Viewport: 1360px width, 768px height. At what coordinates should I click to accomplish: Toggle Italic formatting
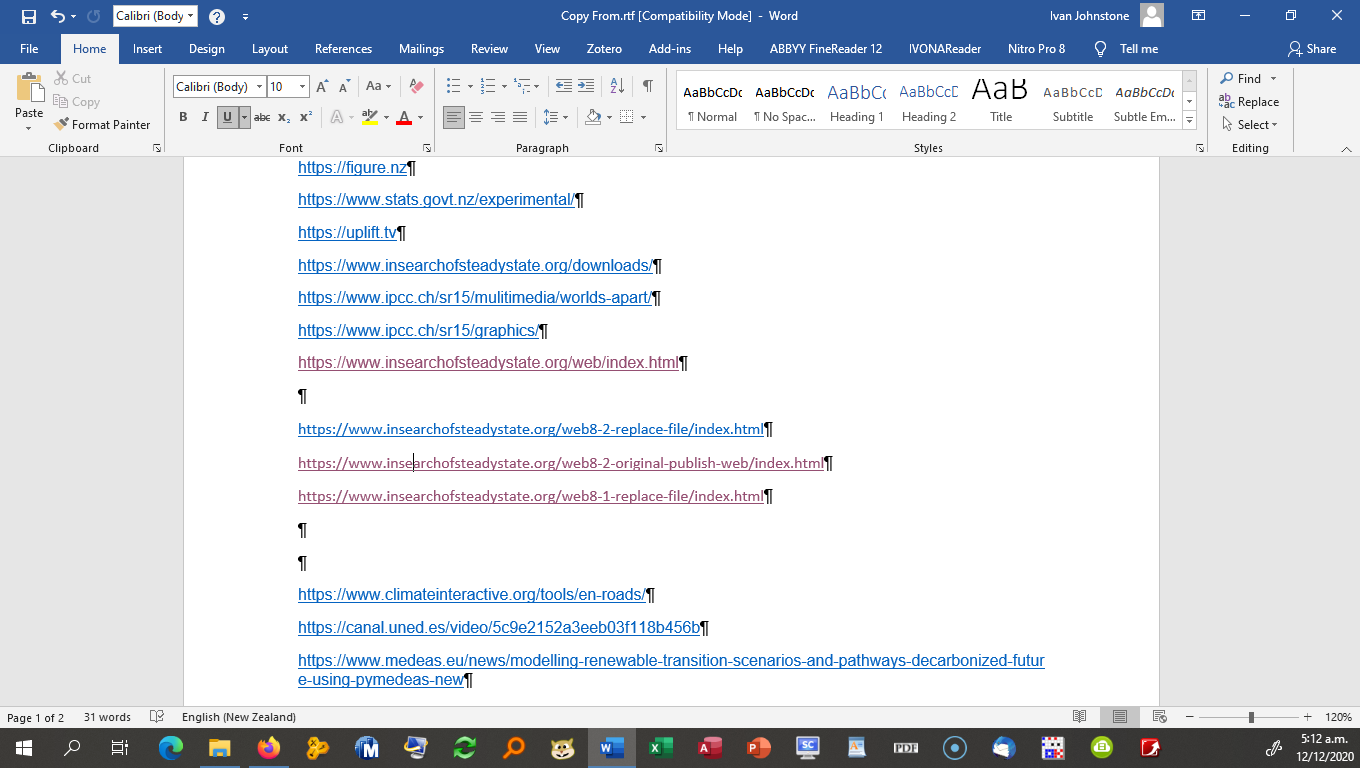(x=205, y=118)
